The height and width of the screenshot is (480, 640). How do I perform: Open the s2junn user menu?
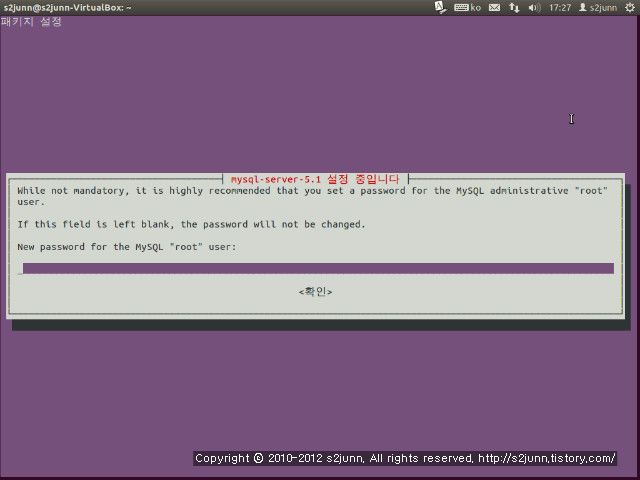coord(598,7)
